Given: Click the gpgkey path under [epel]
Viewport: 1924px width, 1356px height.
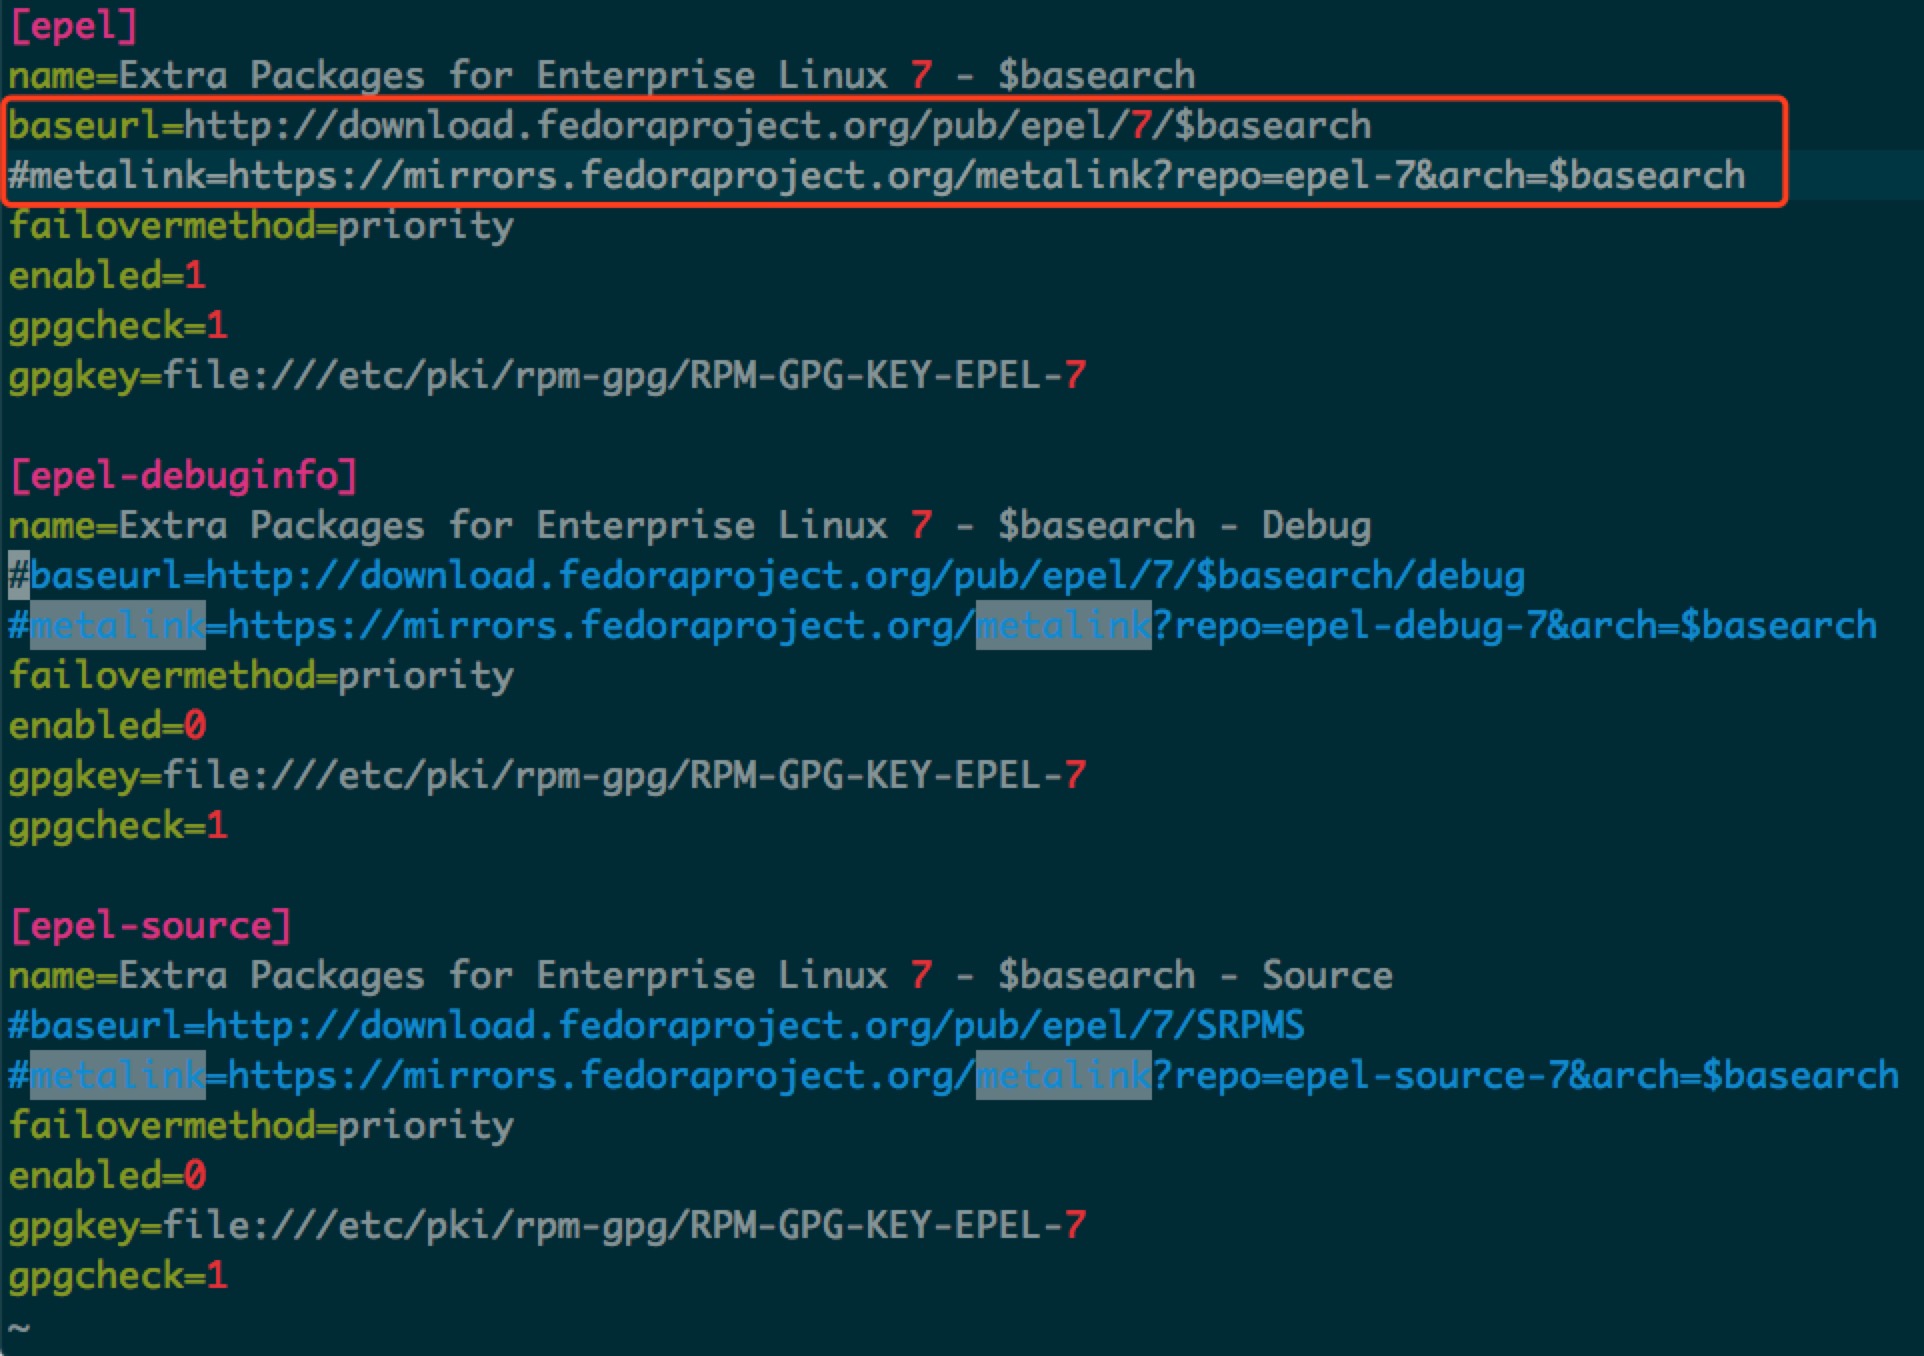Looking at the screenshot, I should (545, 374).
